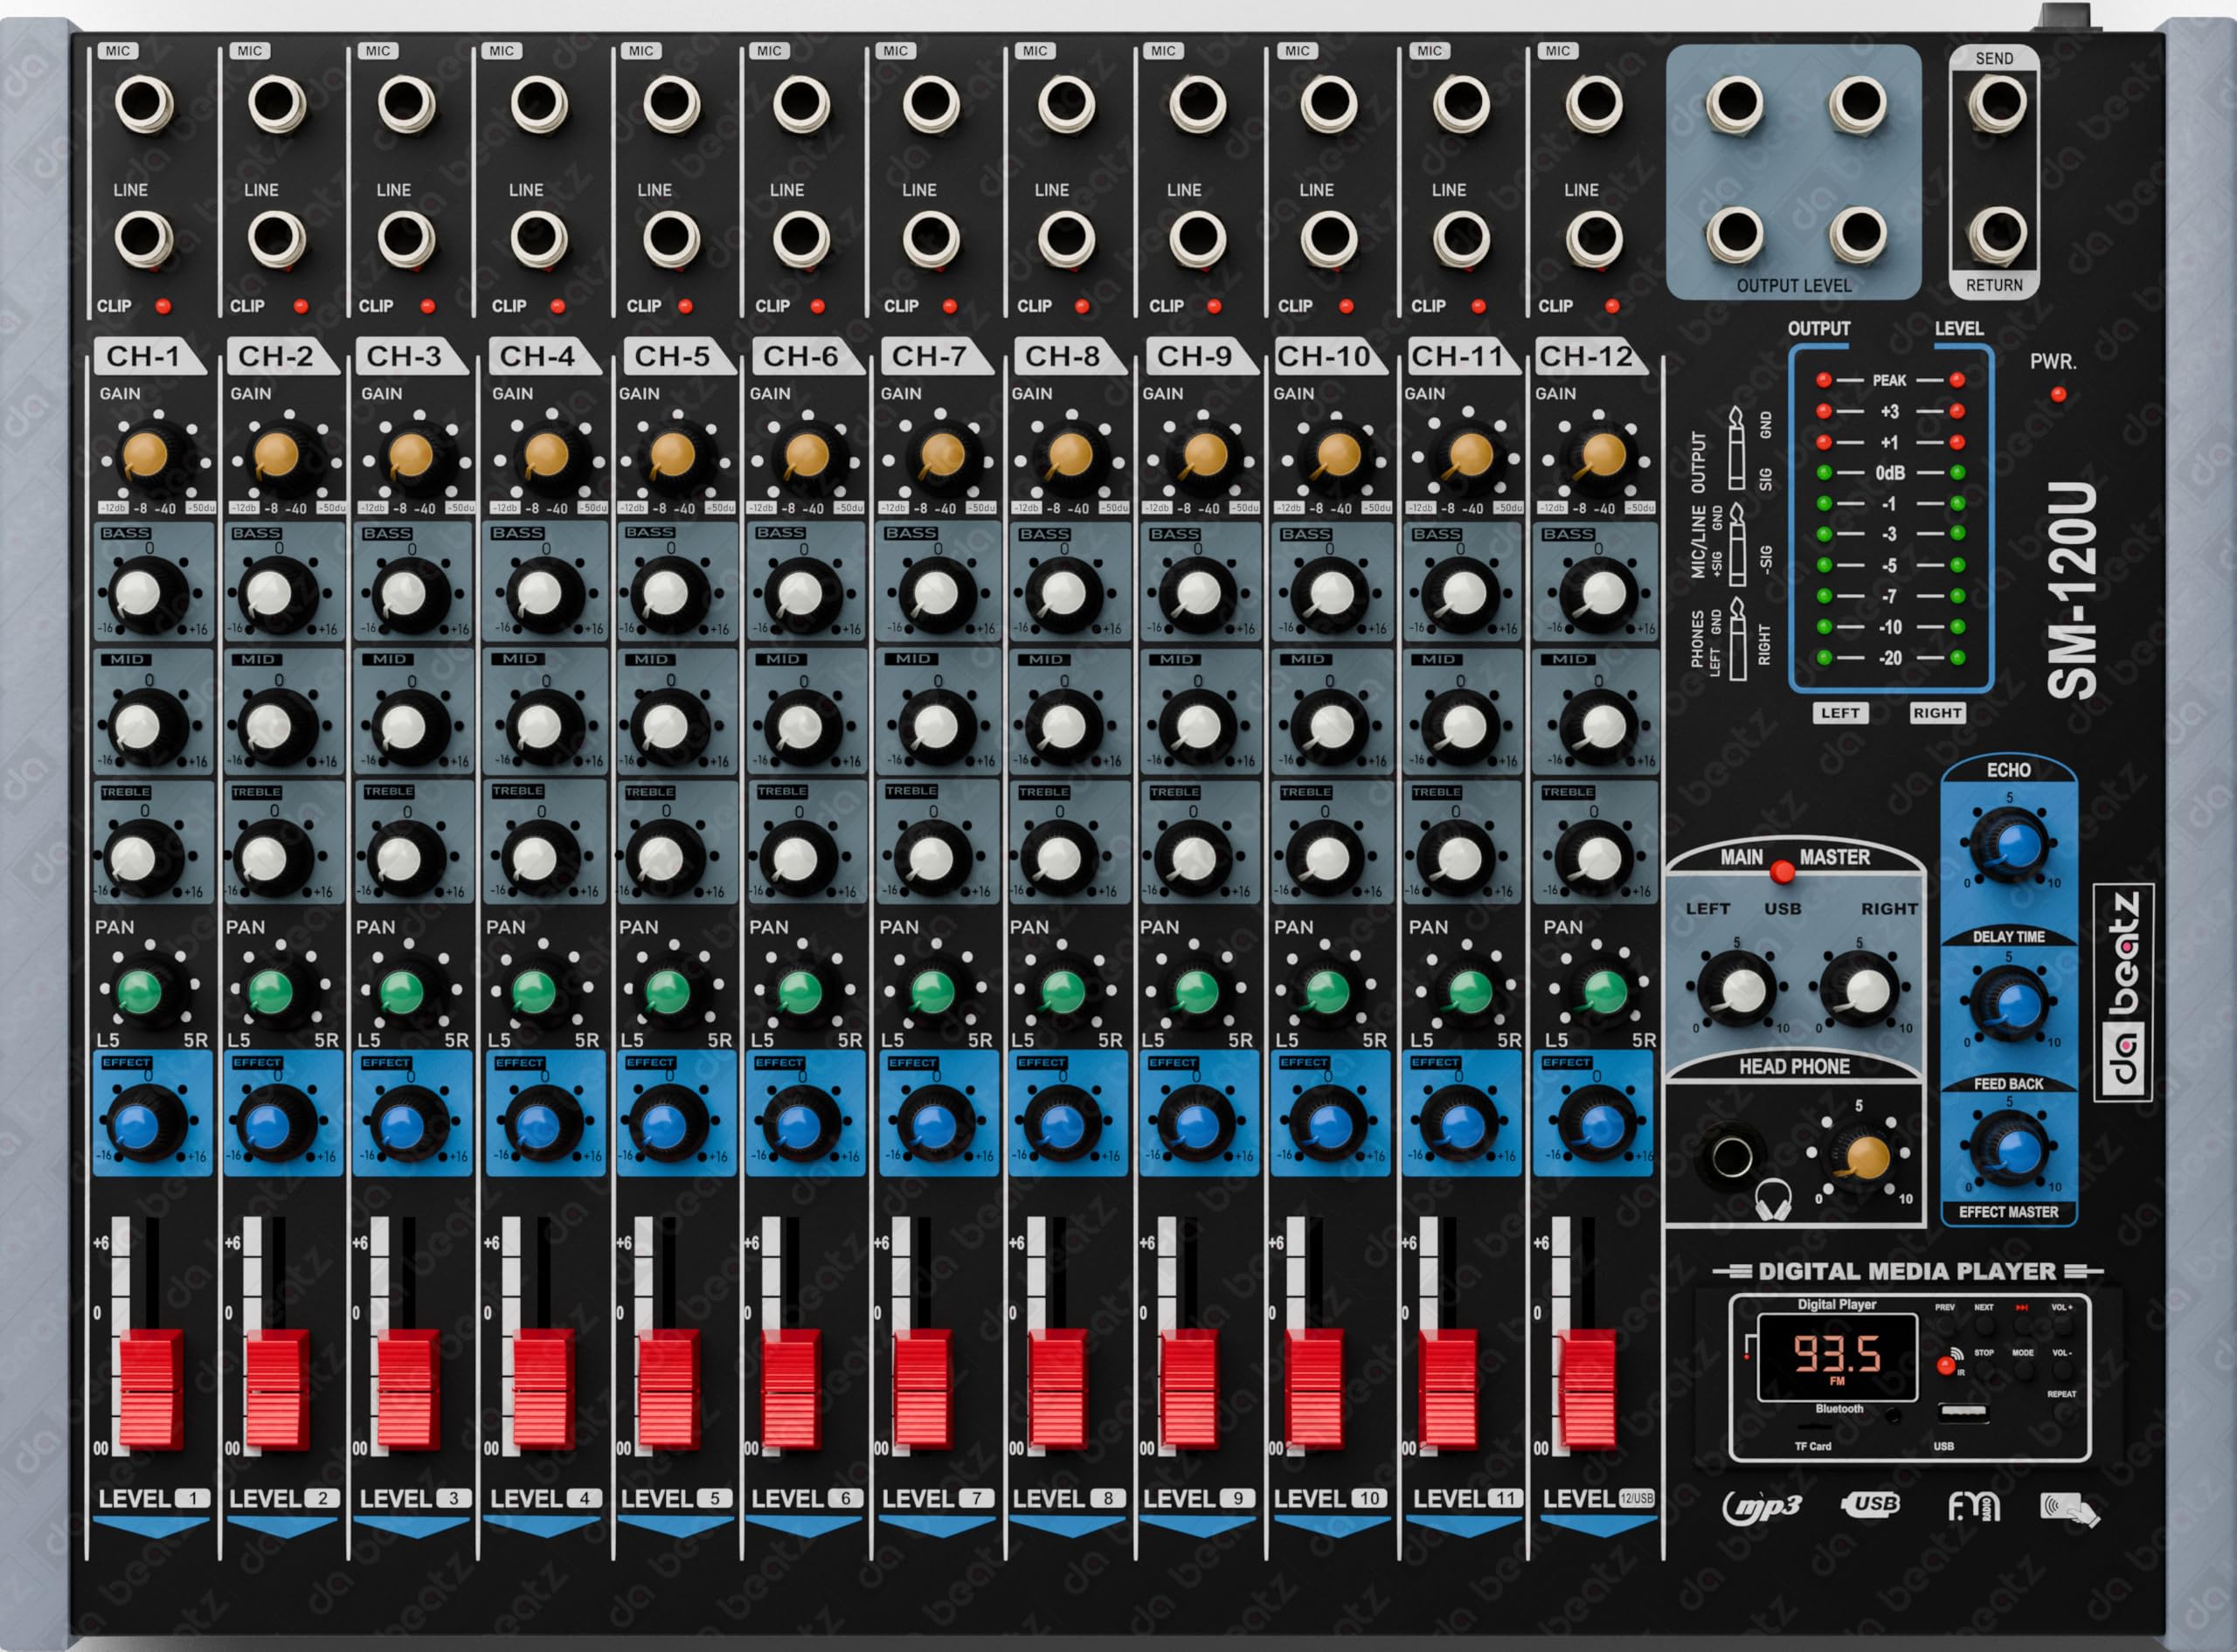Click the PWR indicator LED

coord(2058,395)
